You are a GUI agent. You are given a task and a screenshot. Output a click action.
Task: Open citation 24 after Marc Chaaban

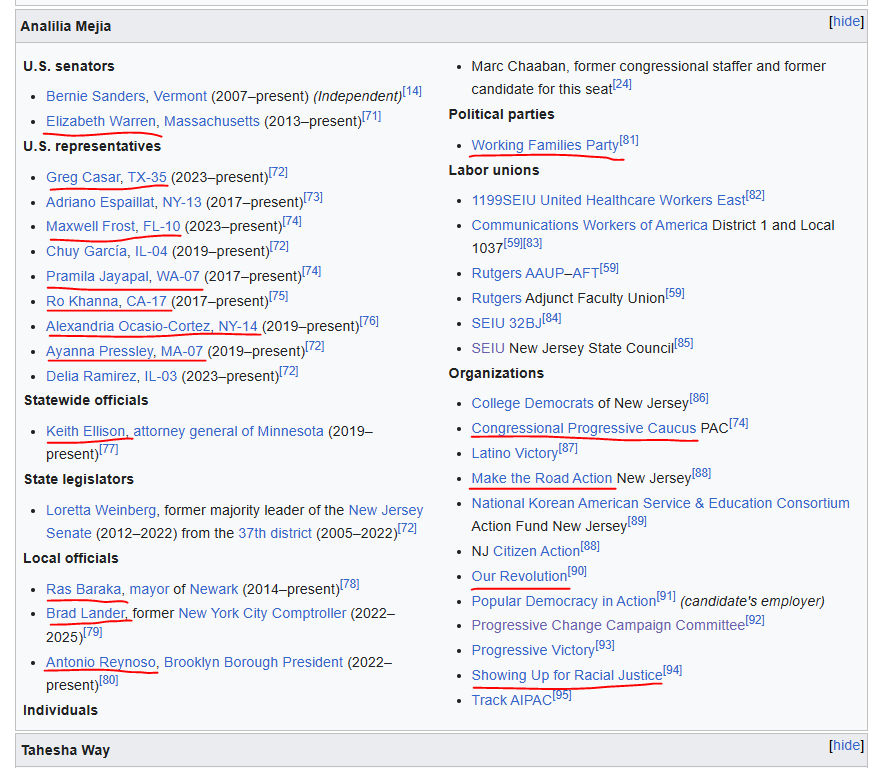pos(622,84)
